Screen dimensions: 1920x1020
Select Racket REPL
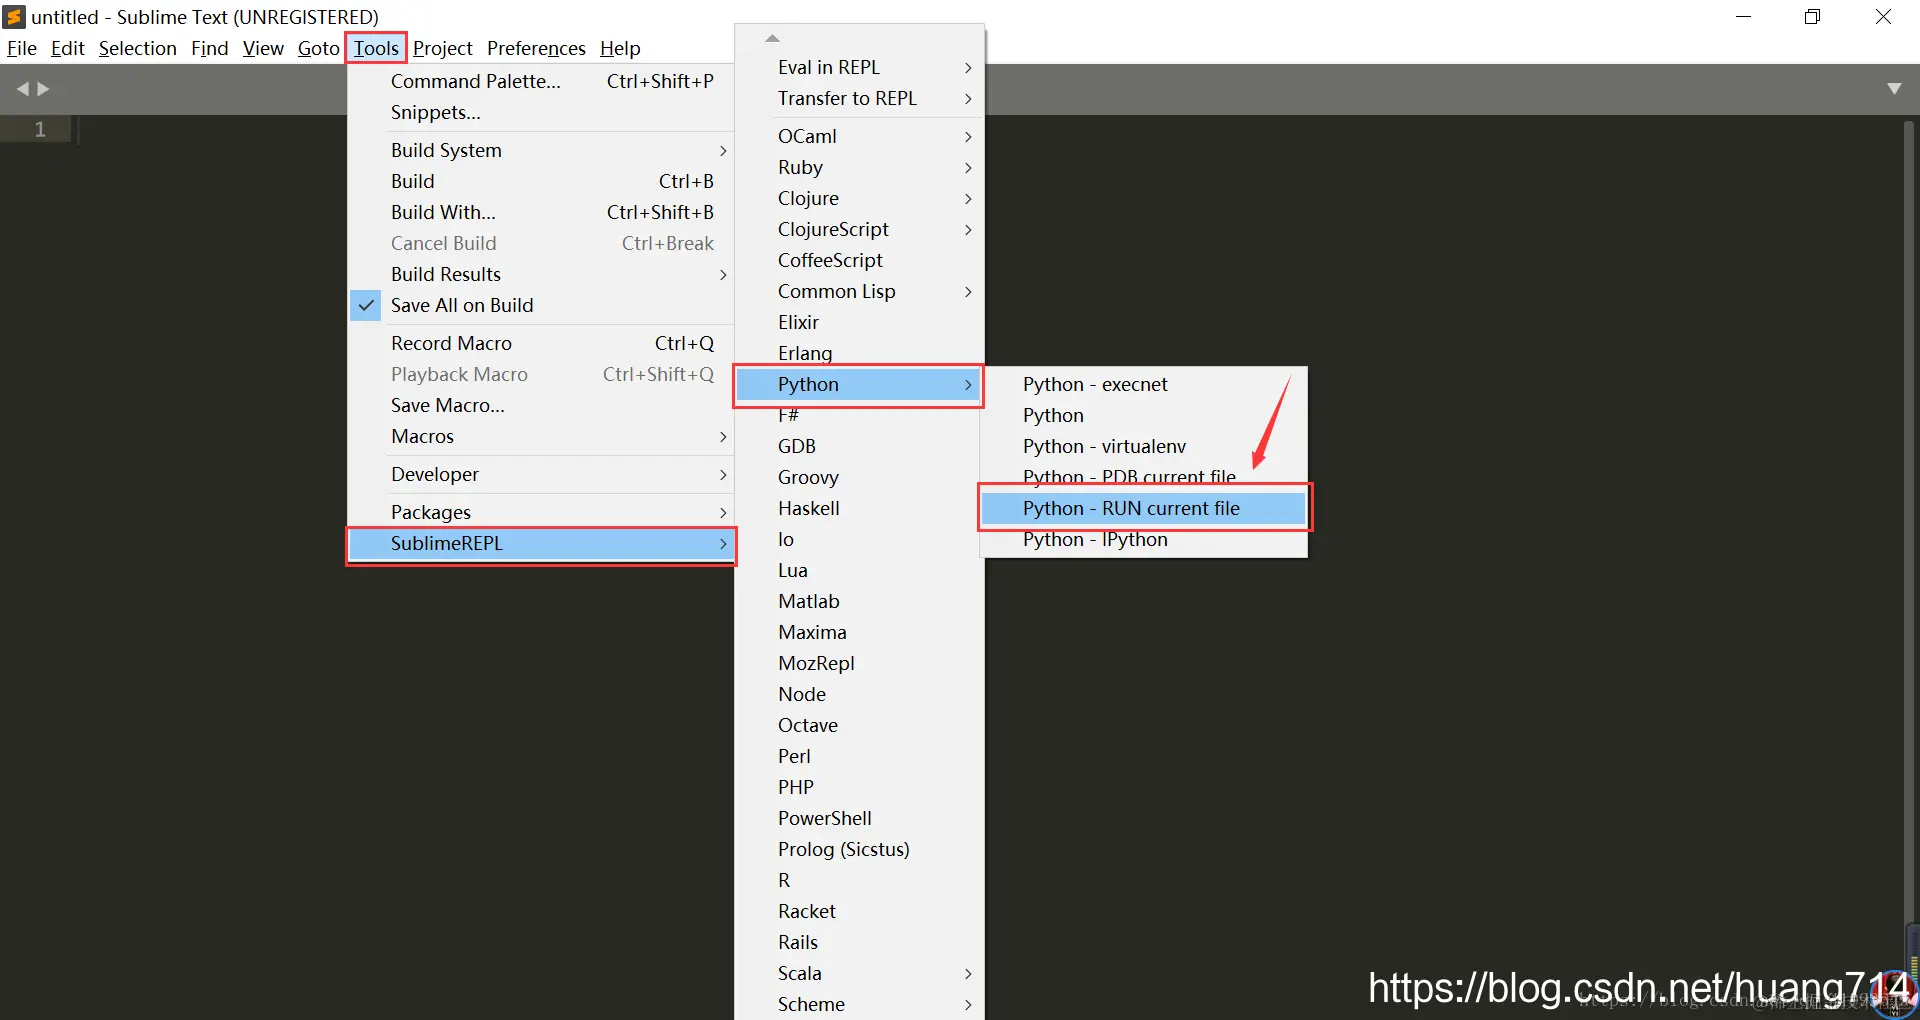coord(859,911)
